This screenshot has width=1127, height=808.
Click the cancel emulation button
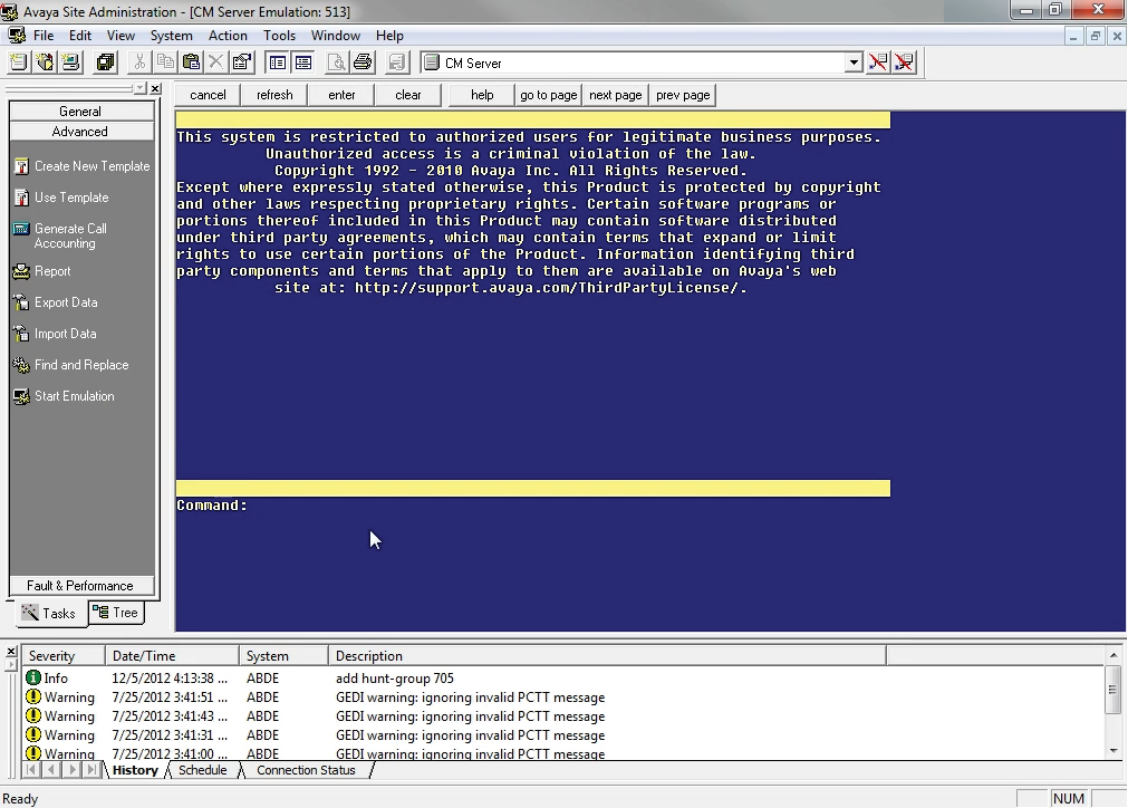pos(208,95)
